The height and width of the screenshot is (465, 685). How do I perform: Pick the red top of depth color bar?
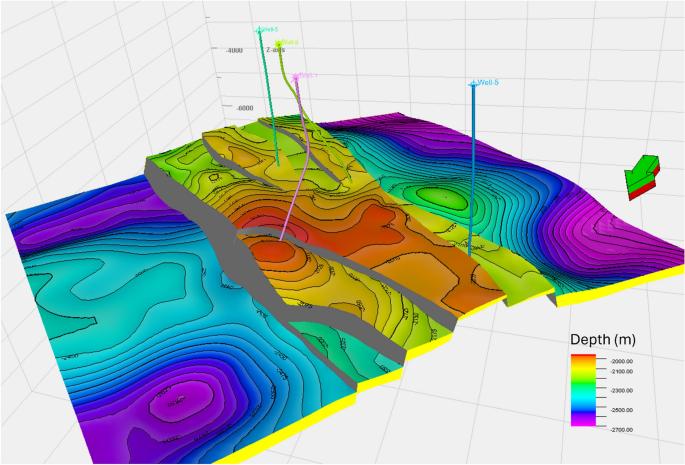coord(584,358)
